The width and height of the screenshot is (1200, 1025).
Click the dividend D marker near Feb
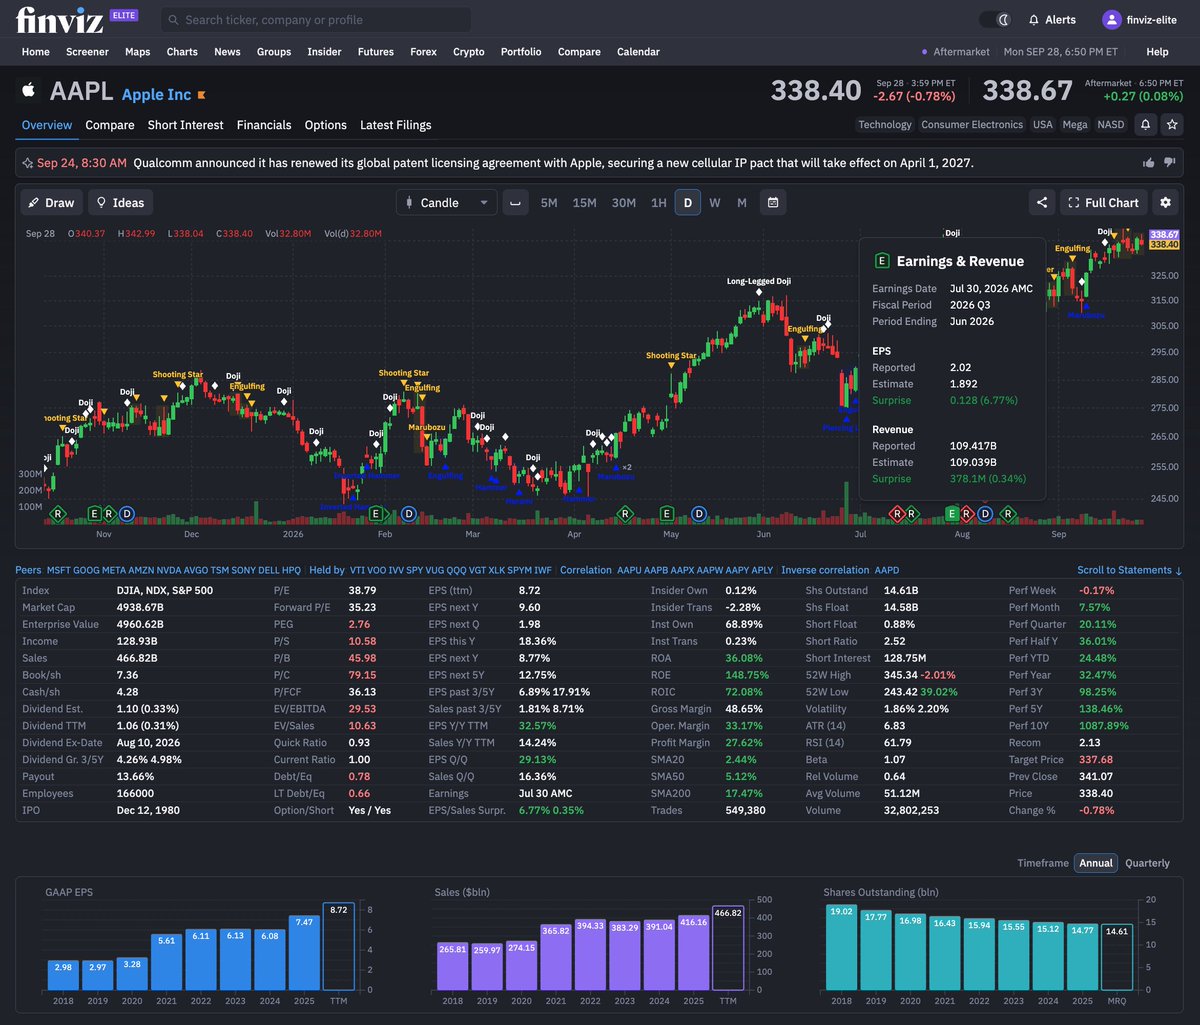(x=408, y=514)
